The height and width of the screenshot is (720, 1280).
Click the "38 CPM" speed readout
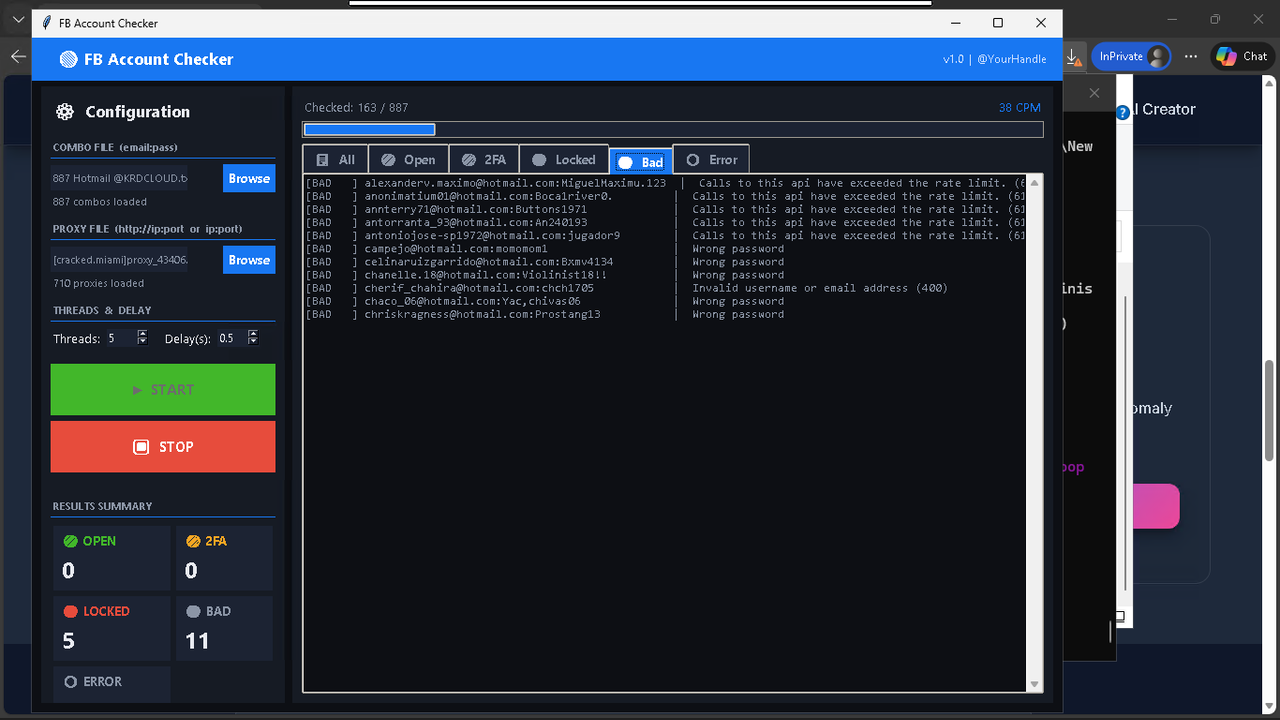(x=1020, y=107)
